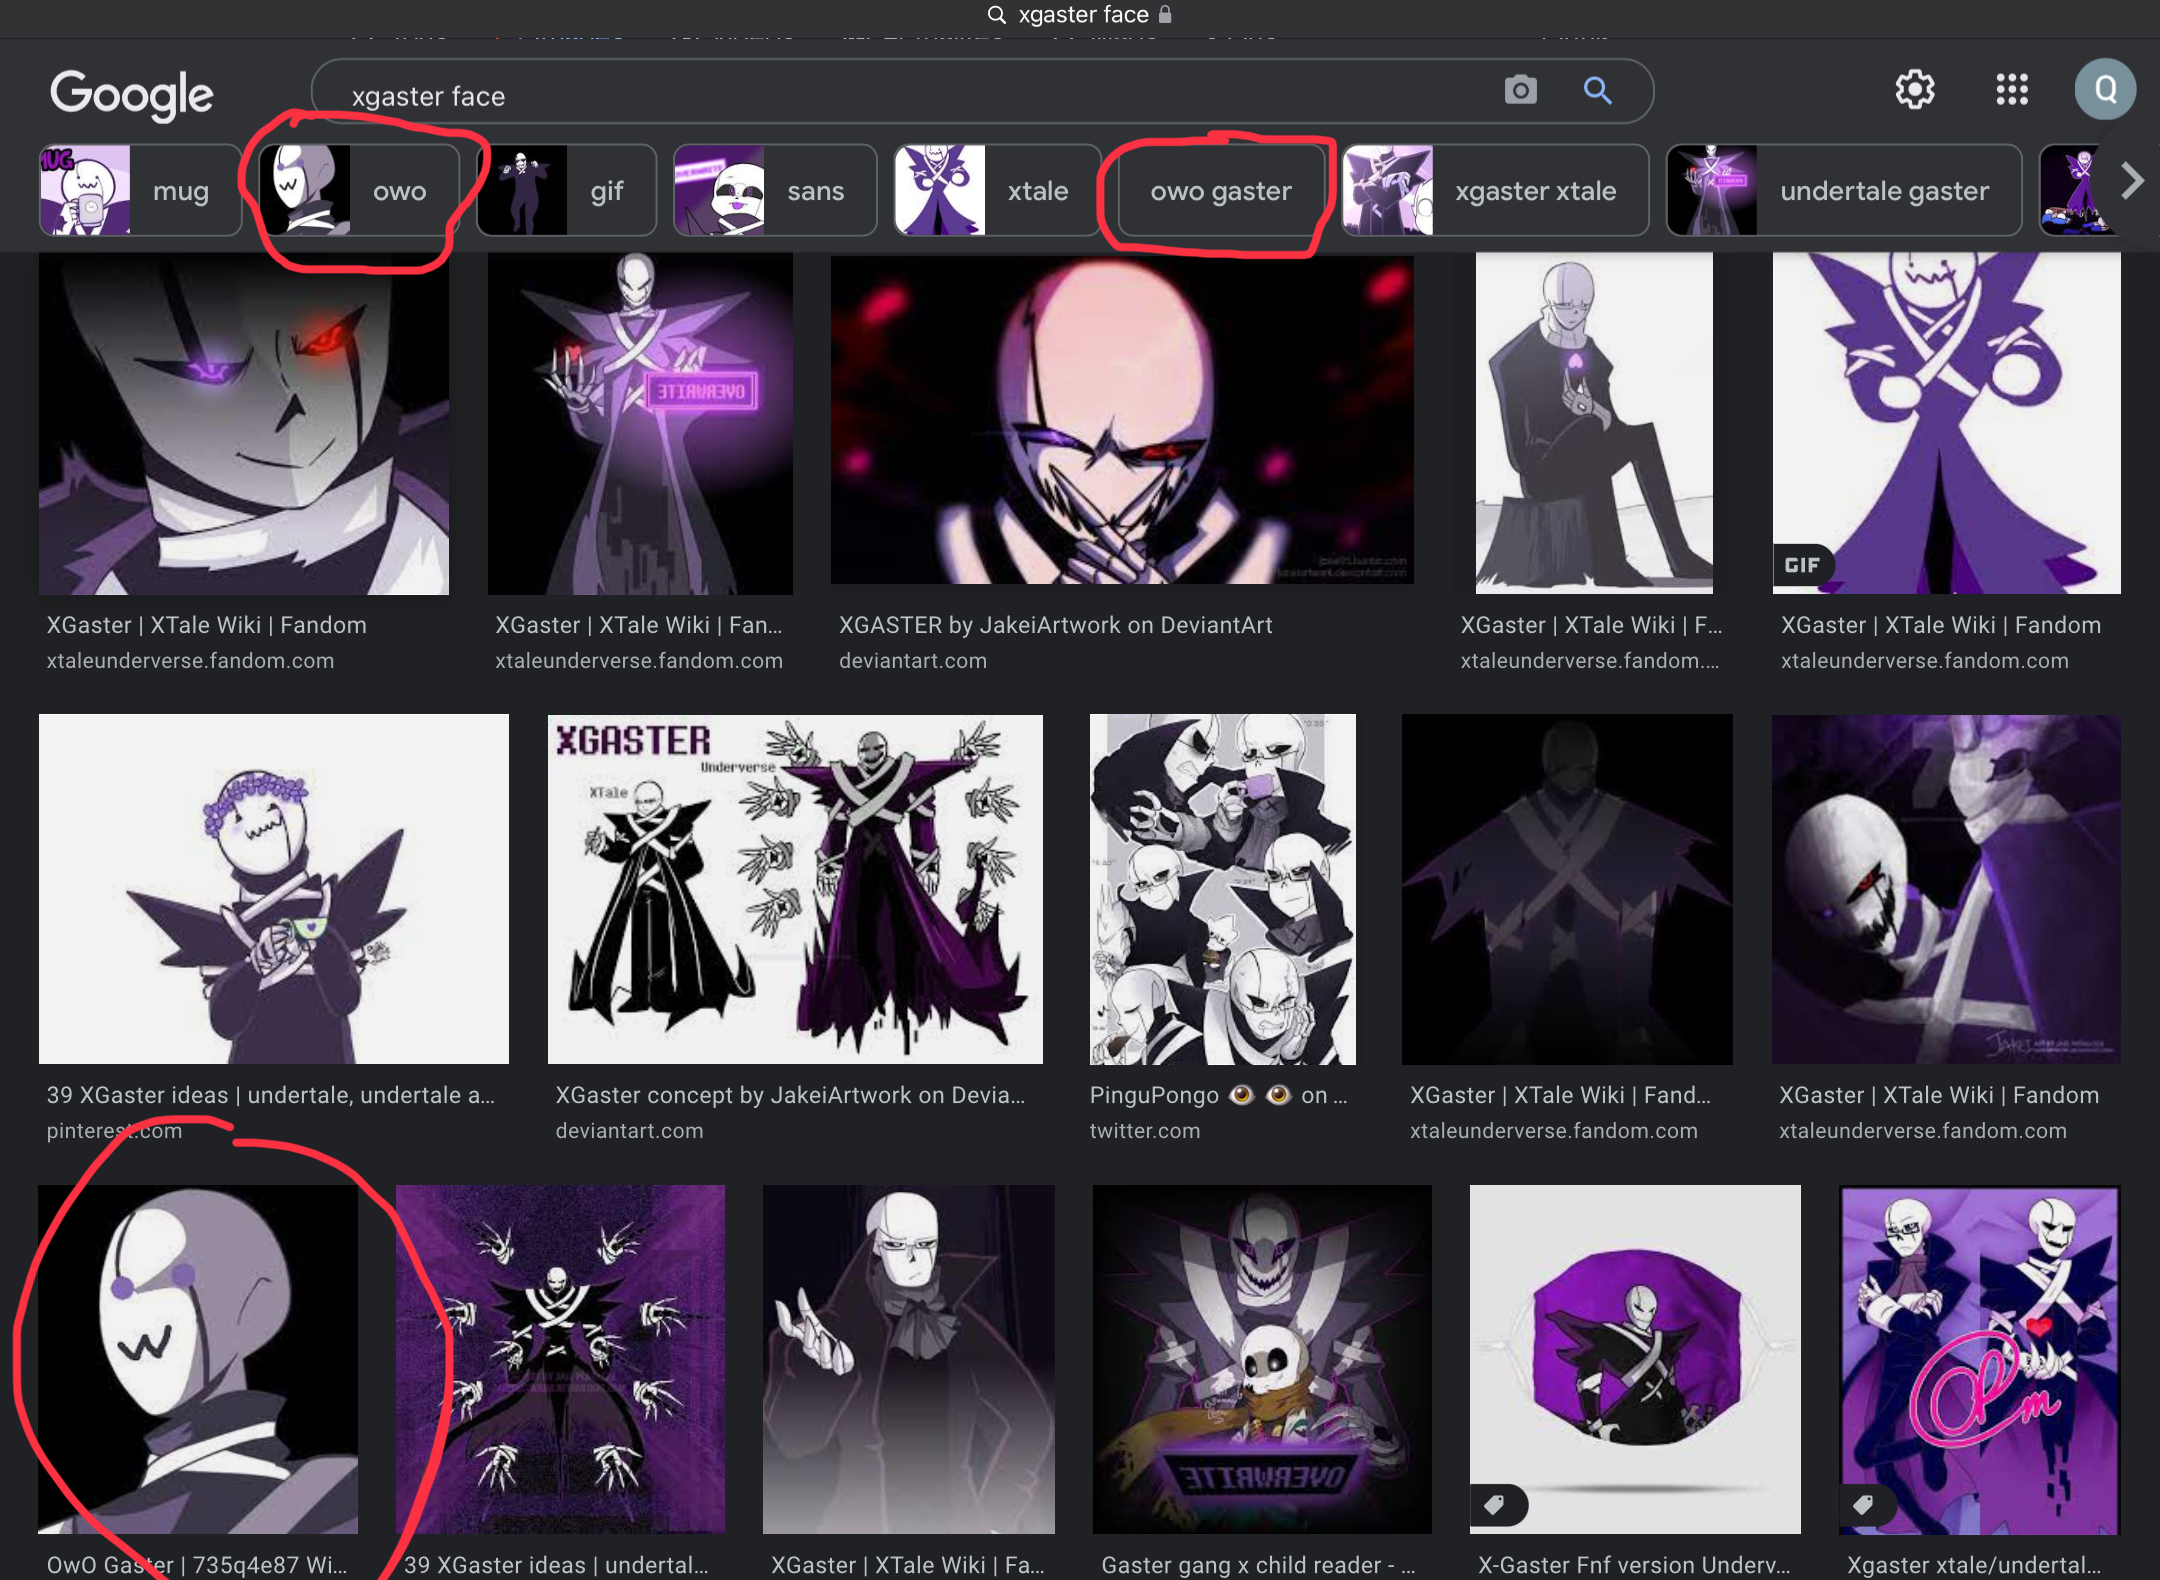2160x1580 pixels.
Task: Select the undertale gaster filter chip
Action: 1844,190
